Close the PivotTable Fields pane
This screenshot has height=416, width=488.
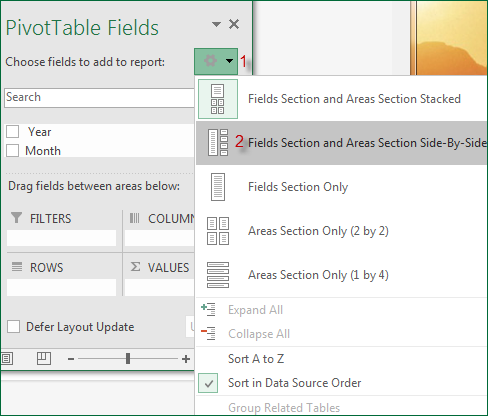point(234,24)
